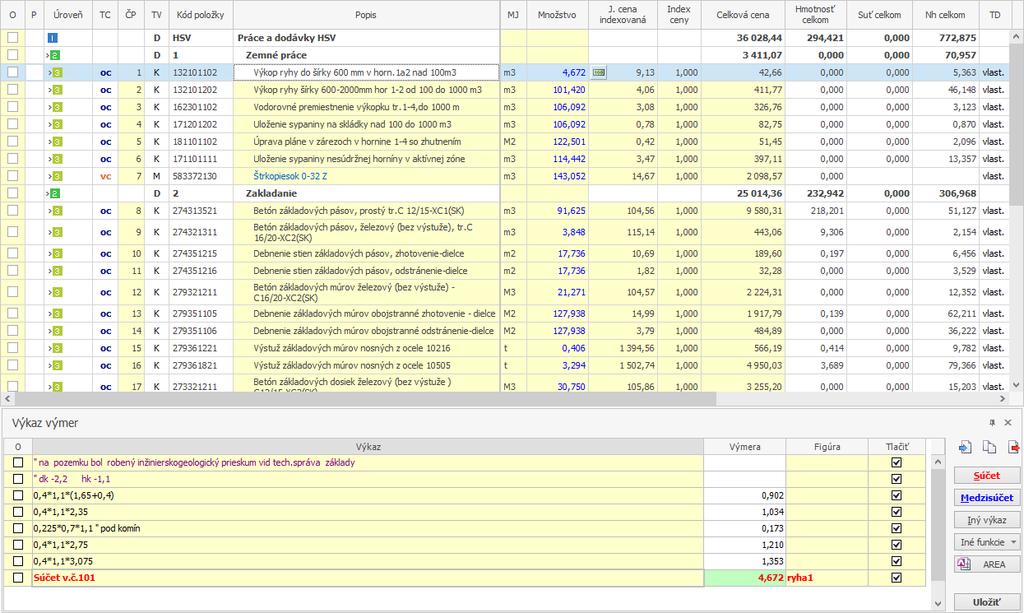Viewport: 1024px width, 613px height.
Task: Close the Výkaz výmer panel
Action: (1008, 422)
